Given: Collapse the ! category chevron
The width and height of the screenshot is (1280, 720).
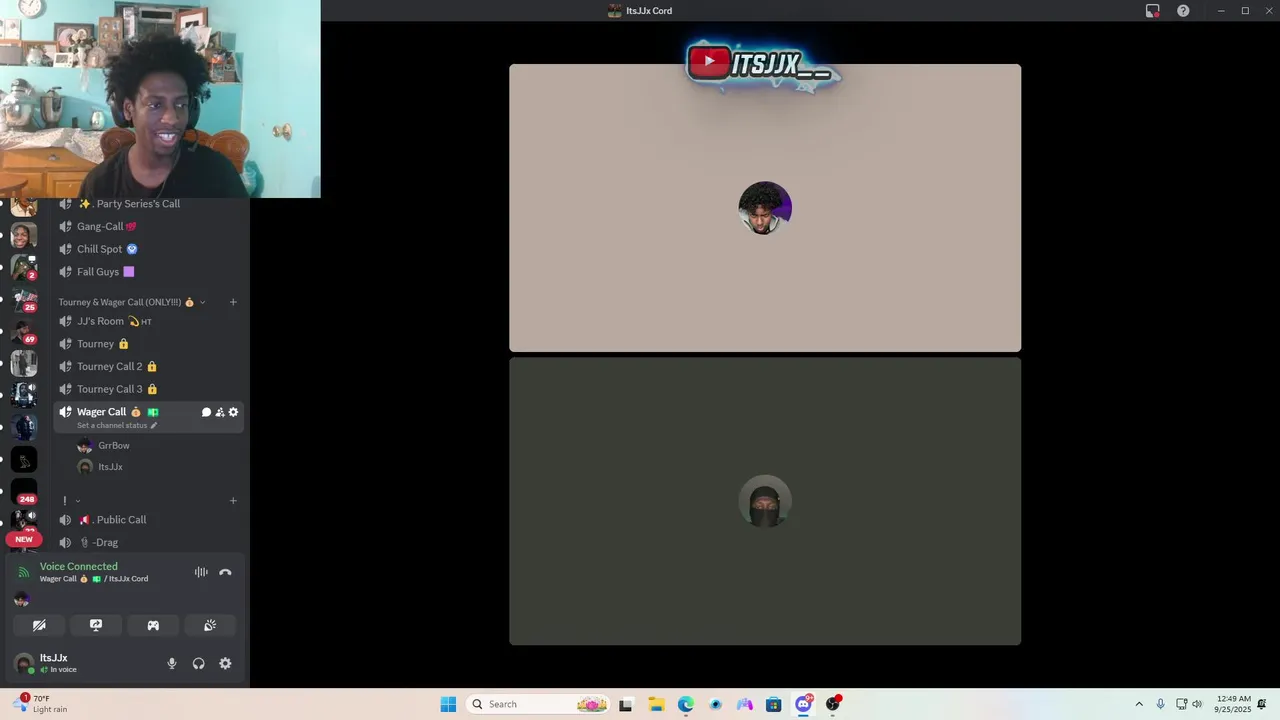Looking at the screenshot, I should [77, 500].
